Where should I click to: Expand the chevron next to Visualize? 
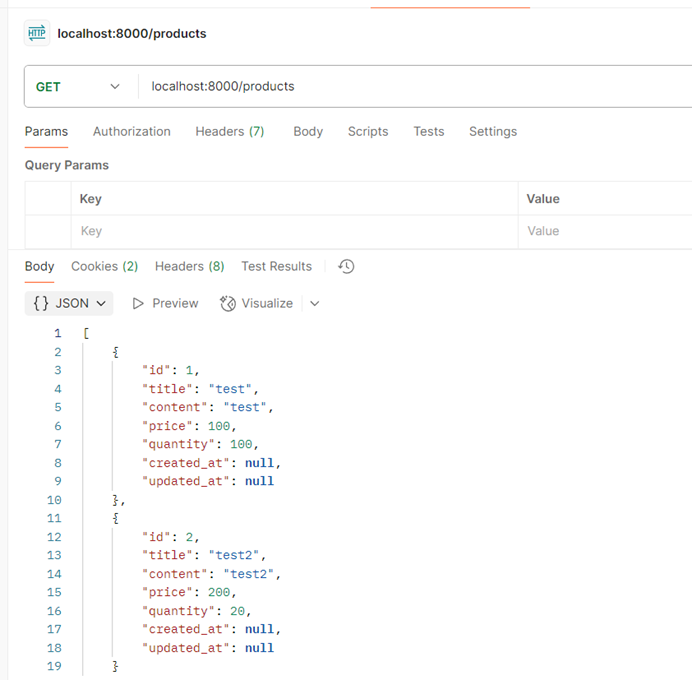pyautogui.click(x=315, y=303)
